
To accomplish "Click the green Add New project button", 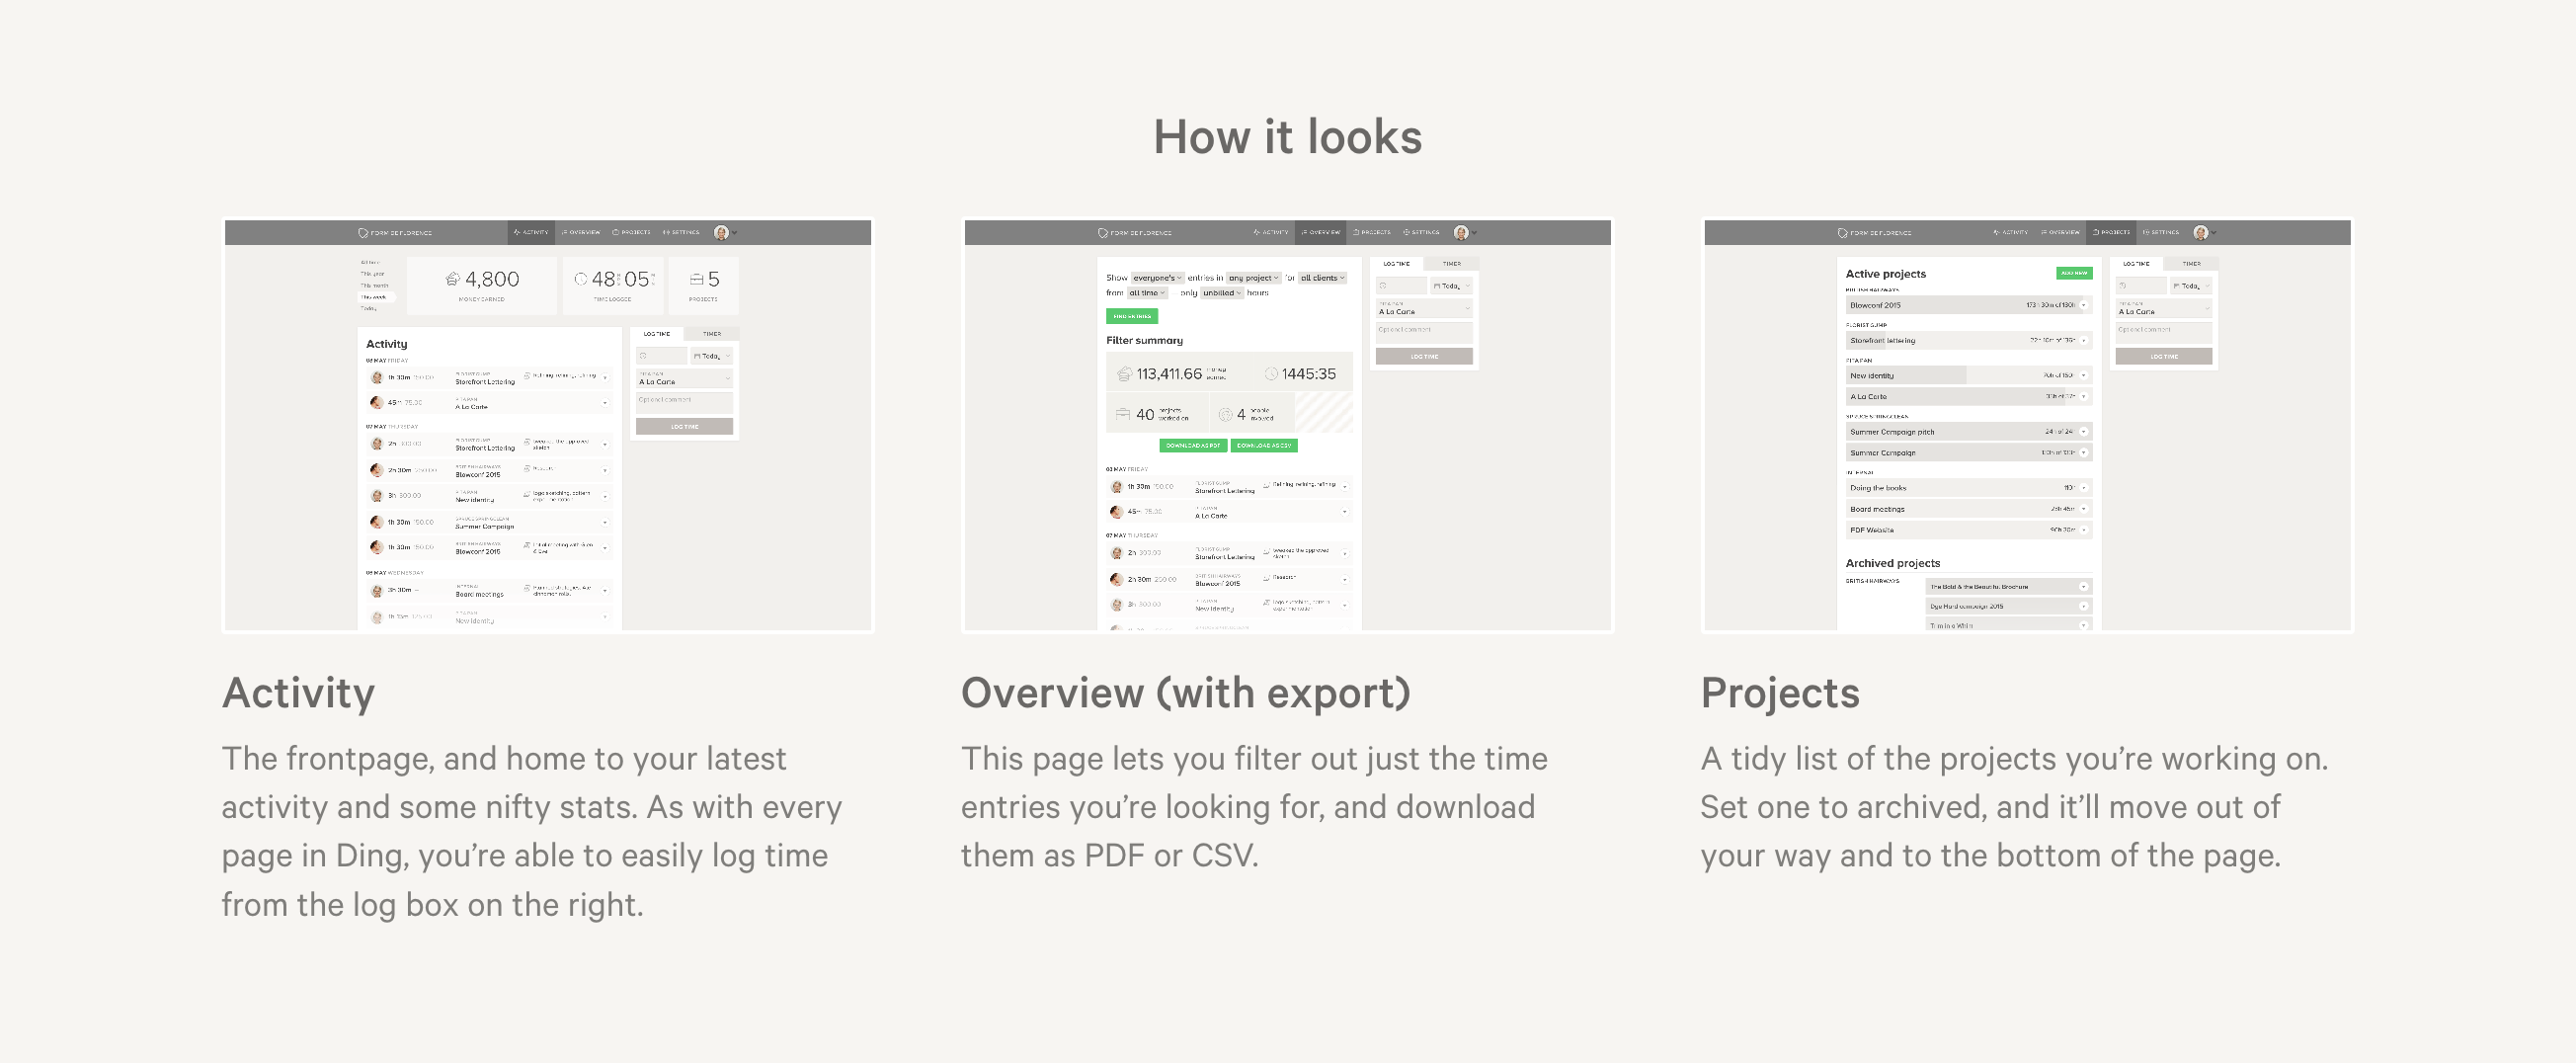I will pos(2074,273).
